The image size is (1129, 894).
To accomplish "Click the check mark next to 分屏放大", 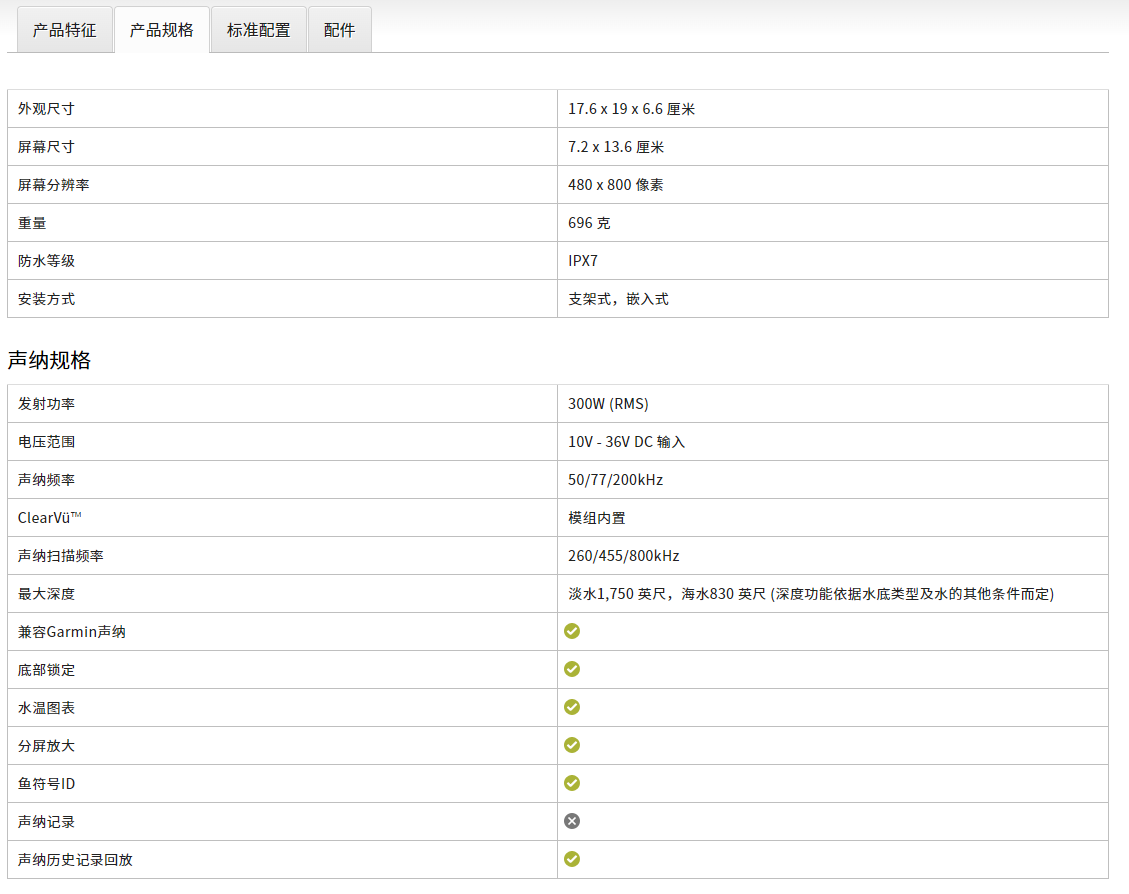I will [x=572, y=745].
